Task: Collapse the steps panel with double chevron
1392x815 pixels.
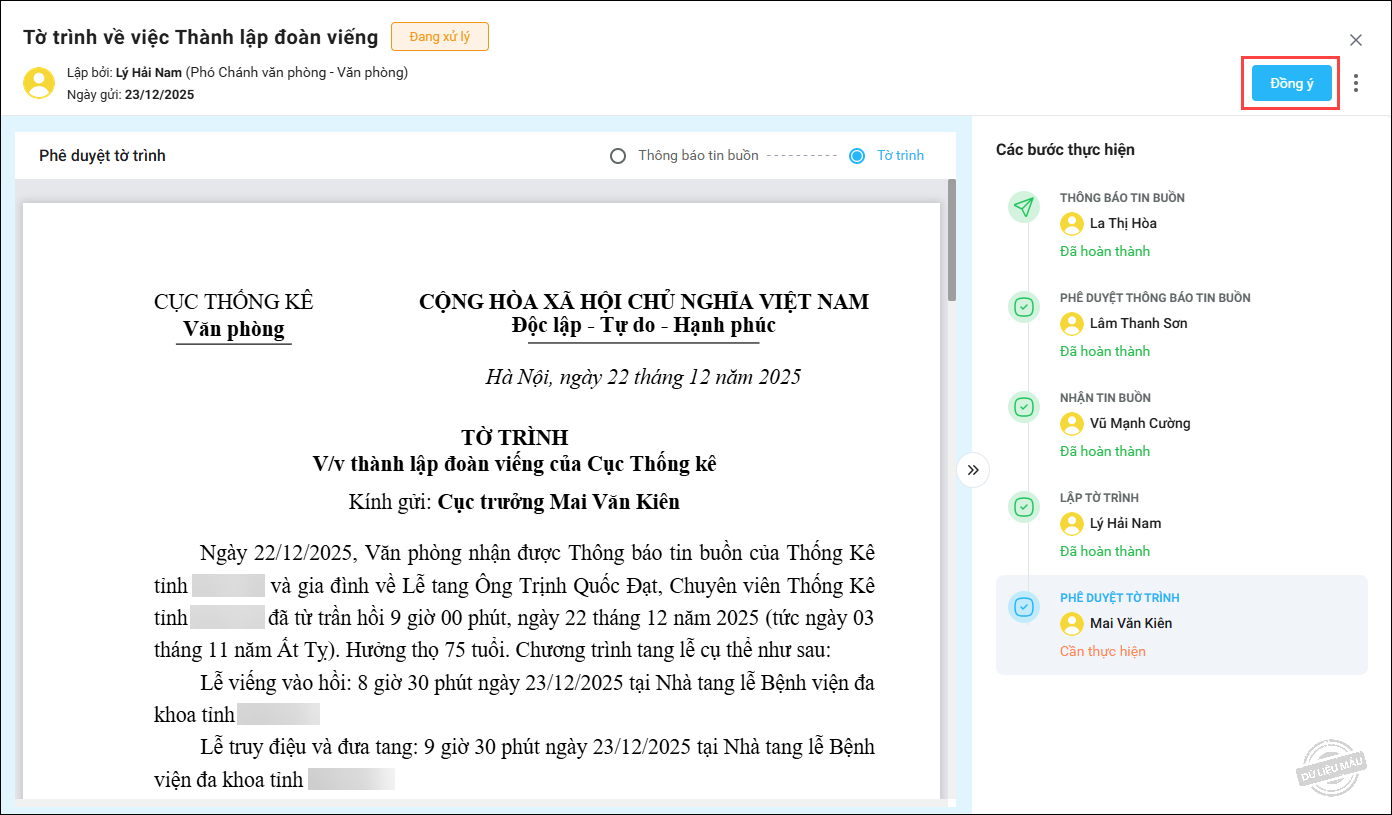Action: 973,470
